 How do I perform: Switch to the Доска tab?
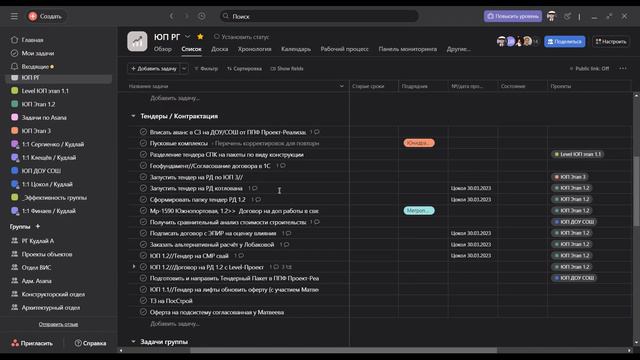click(x=220, y=49)
